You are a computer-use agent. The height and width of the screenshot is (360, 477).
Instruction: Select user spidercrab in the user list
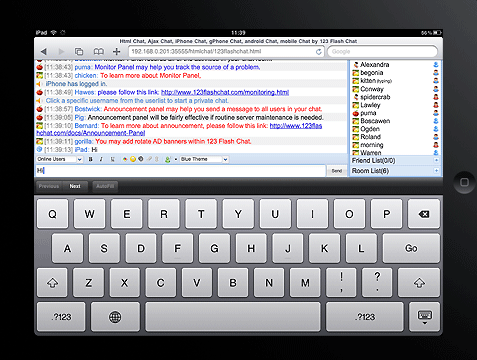pos(375,97)
